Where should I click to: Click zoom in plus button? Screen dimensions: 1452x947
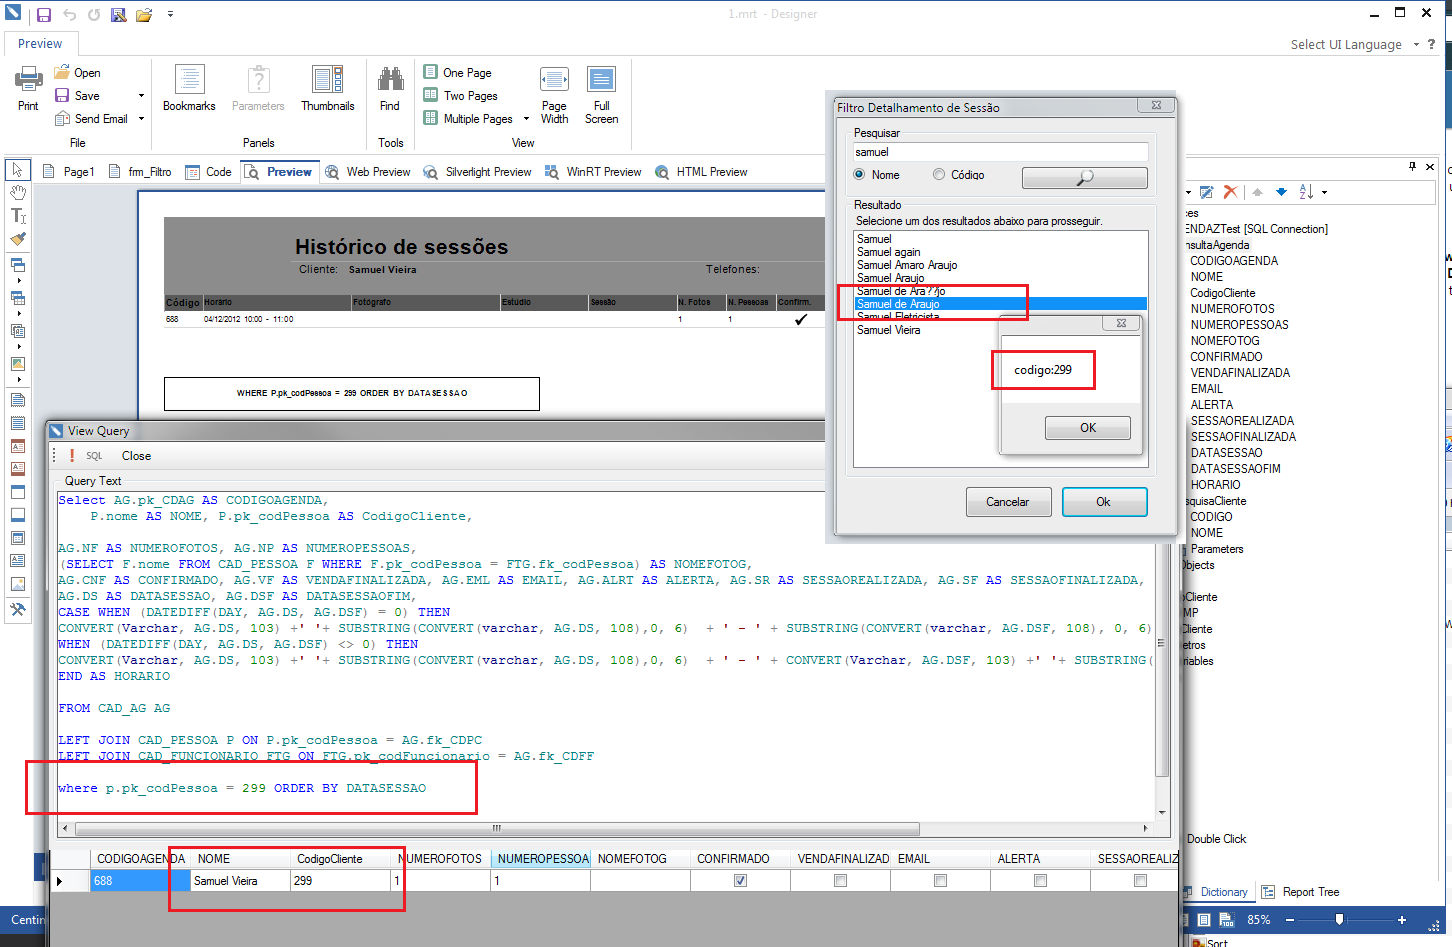point(1402,920)
